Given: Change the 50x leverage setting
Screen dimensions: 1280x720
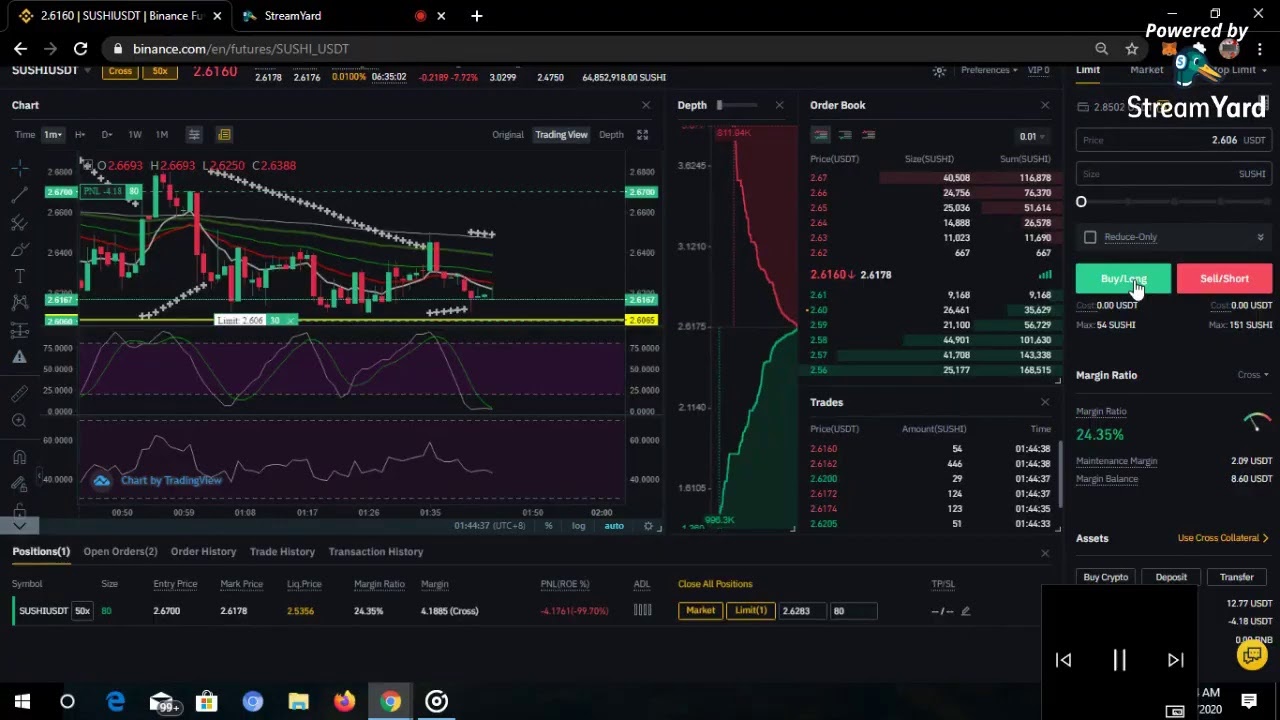Looking at the screenshot, I should click(x=160, y=71).
